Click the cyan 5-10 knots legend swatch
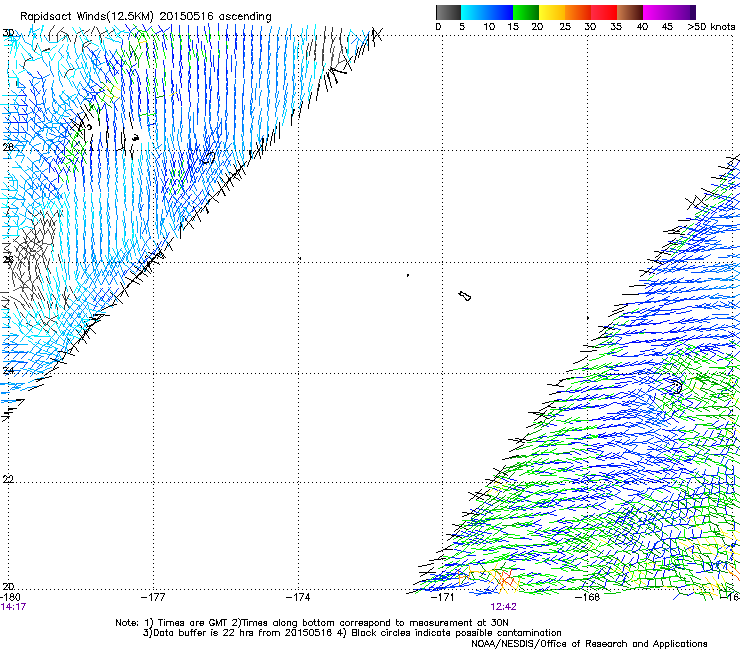740x650 pixels. (473, 12)
